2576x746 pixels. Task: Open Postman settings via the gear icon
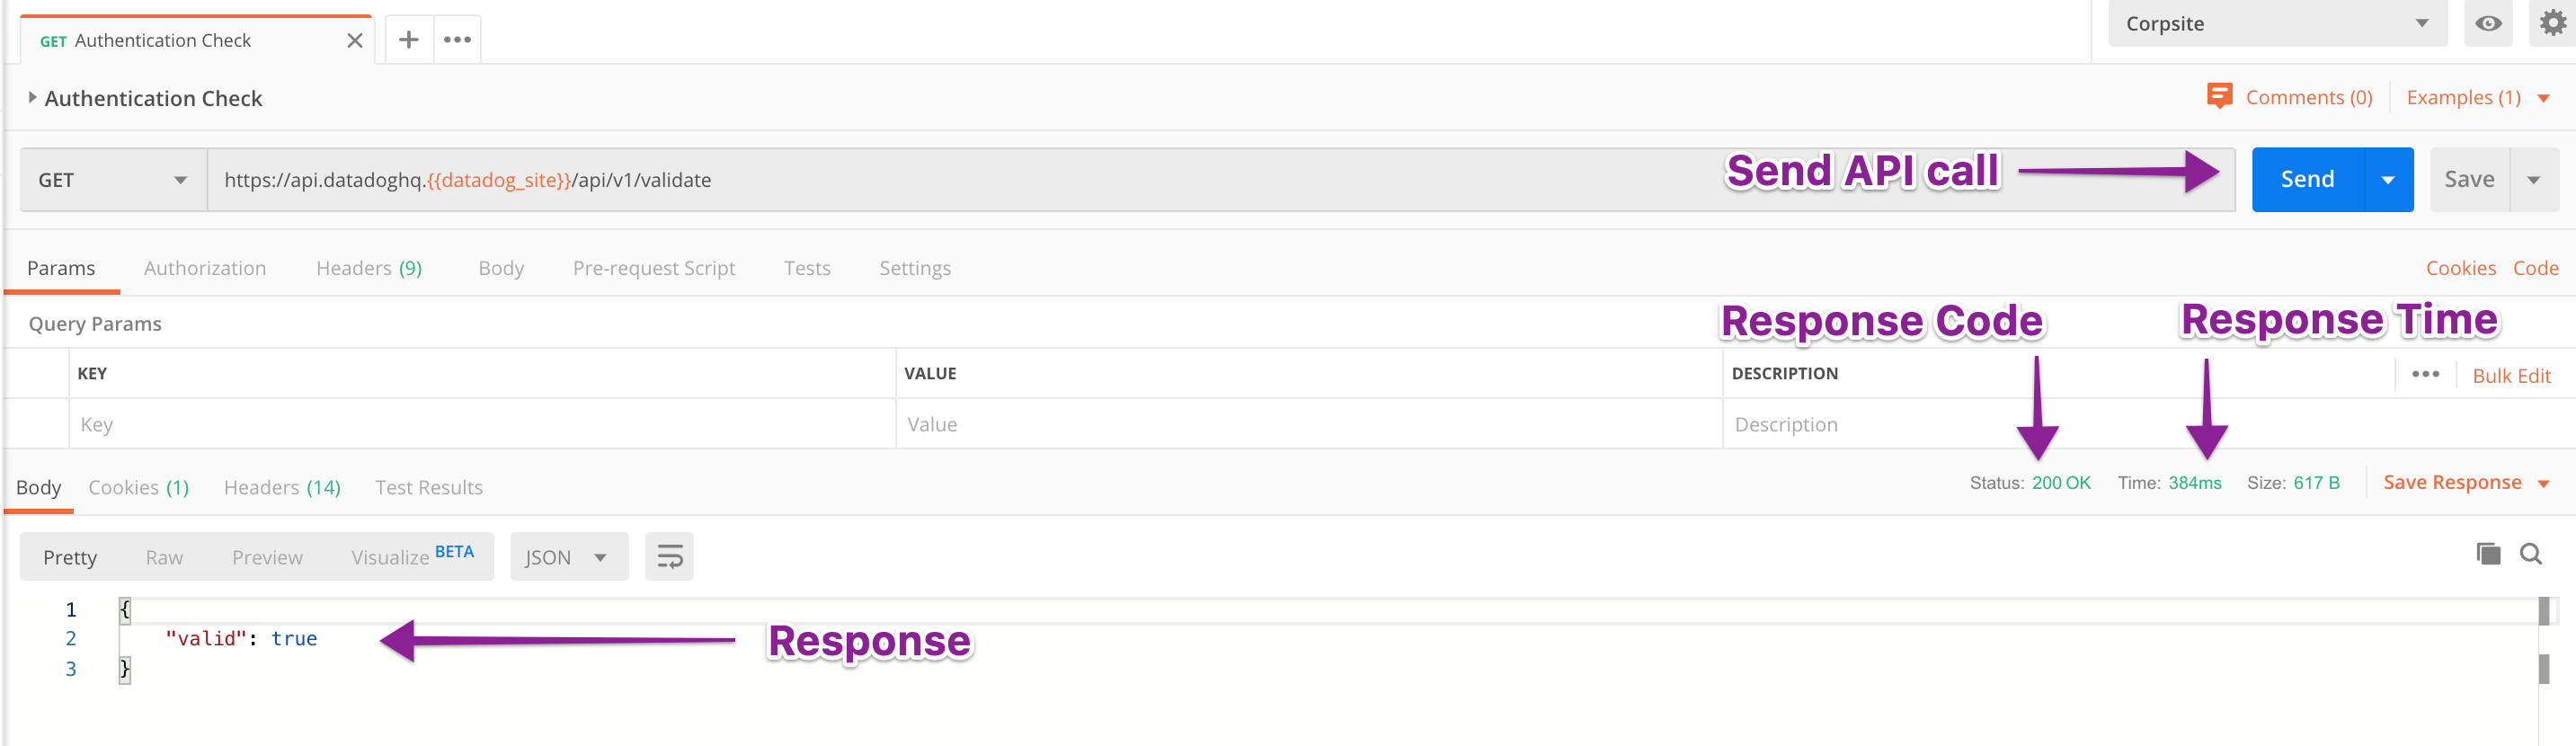click(2553, 23)
